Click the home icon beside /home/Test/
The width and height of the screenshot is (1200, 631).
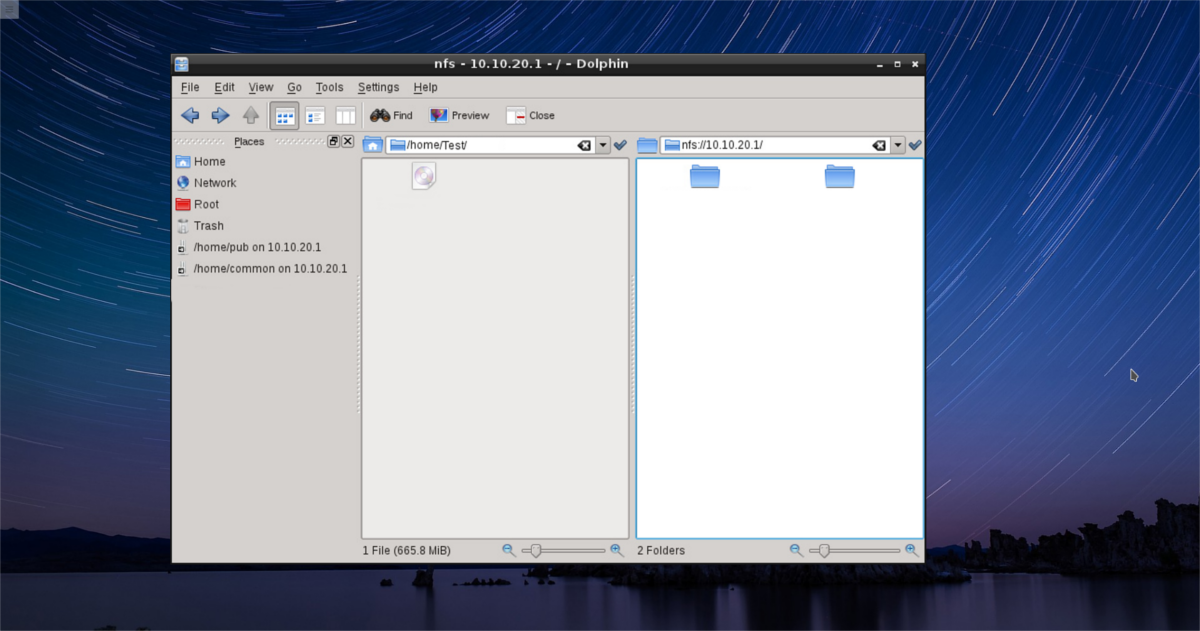pos(372,145)
